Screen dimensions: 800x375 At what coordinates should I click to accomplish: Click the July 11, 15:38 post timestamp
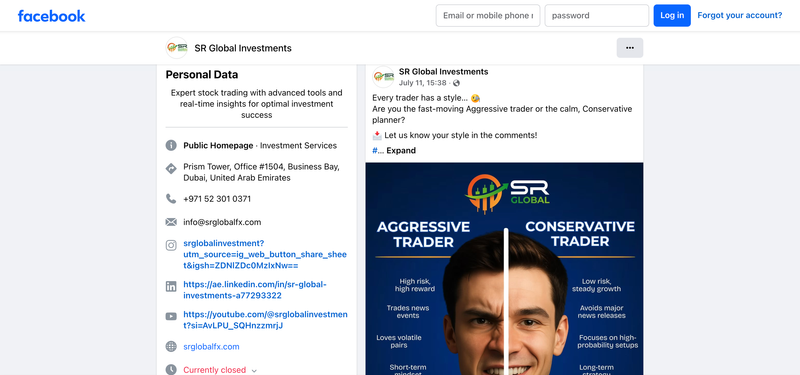click(422, 83)
